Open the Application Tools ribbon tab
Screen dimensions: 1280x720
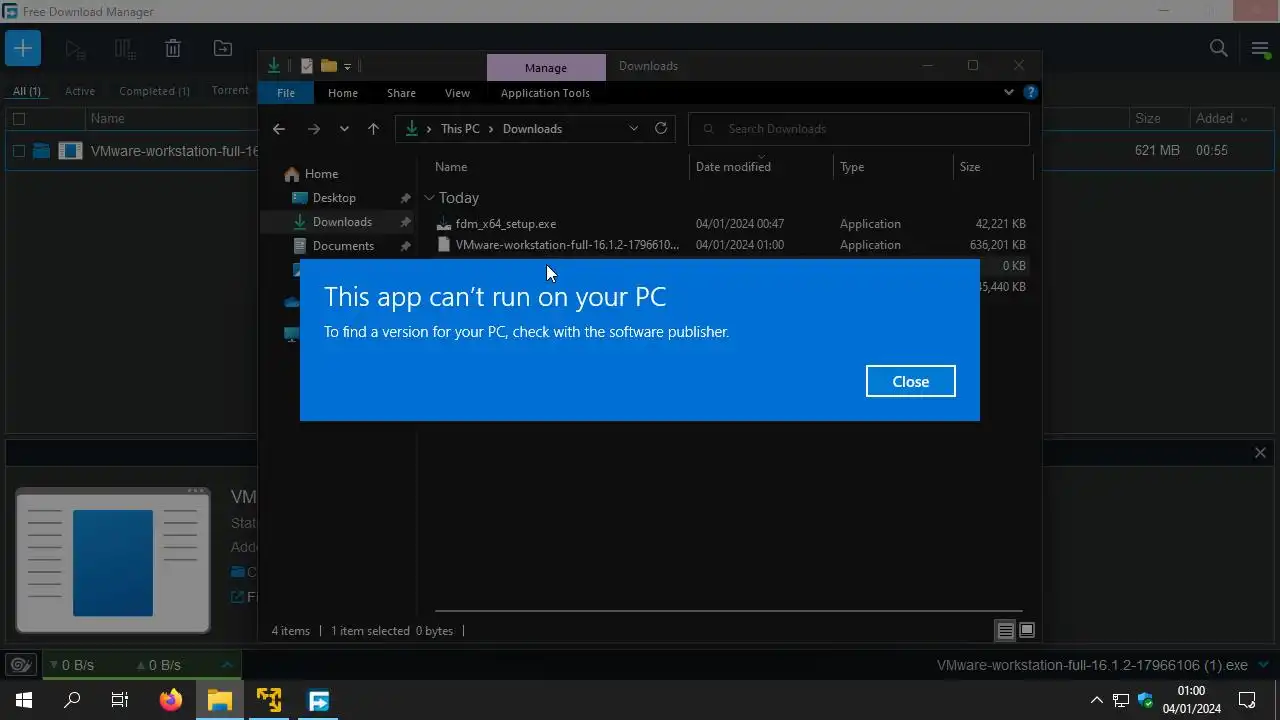point(545,93)
